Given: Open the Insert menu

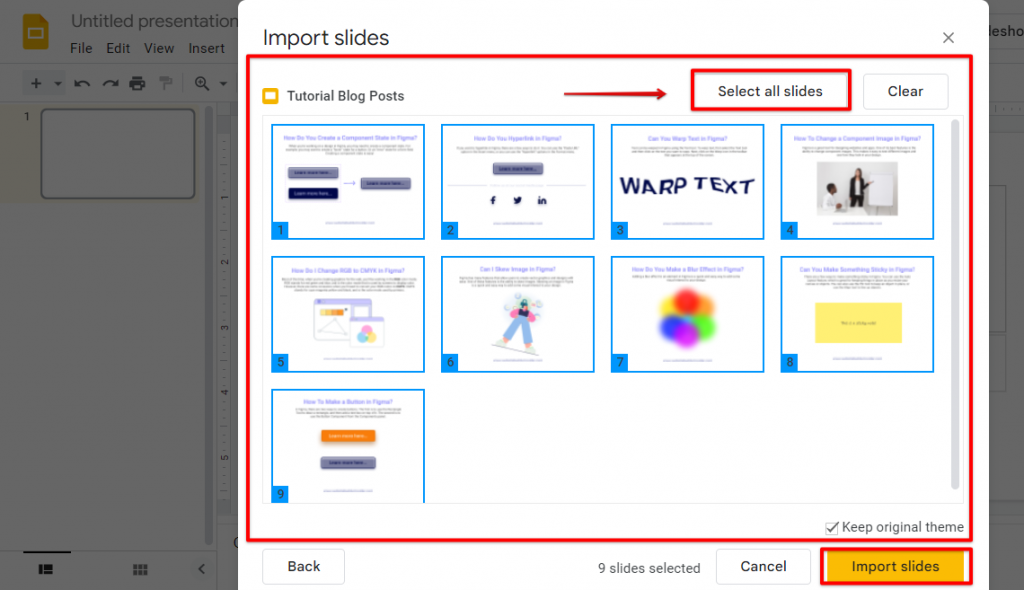Looking at the screenshot, I should pos(207,47).
